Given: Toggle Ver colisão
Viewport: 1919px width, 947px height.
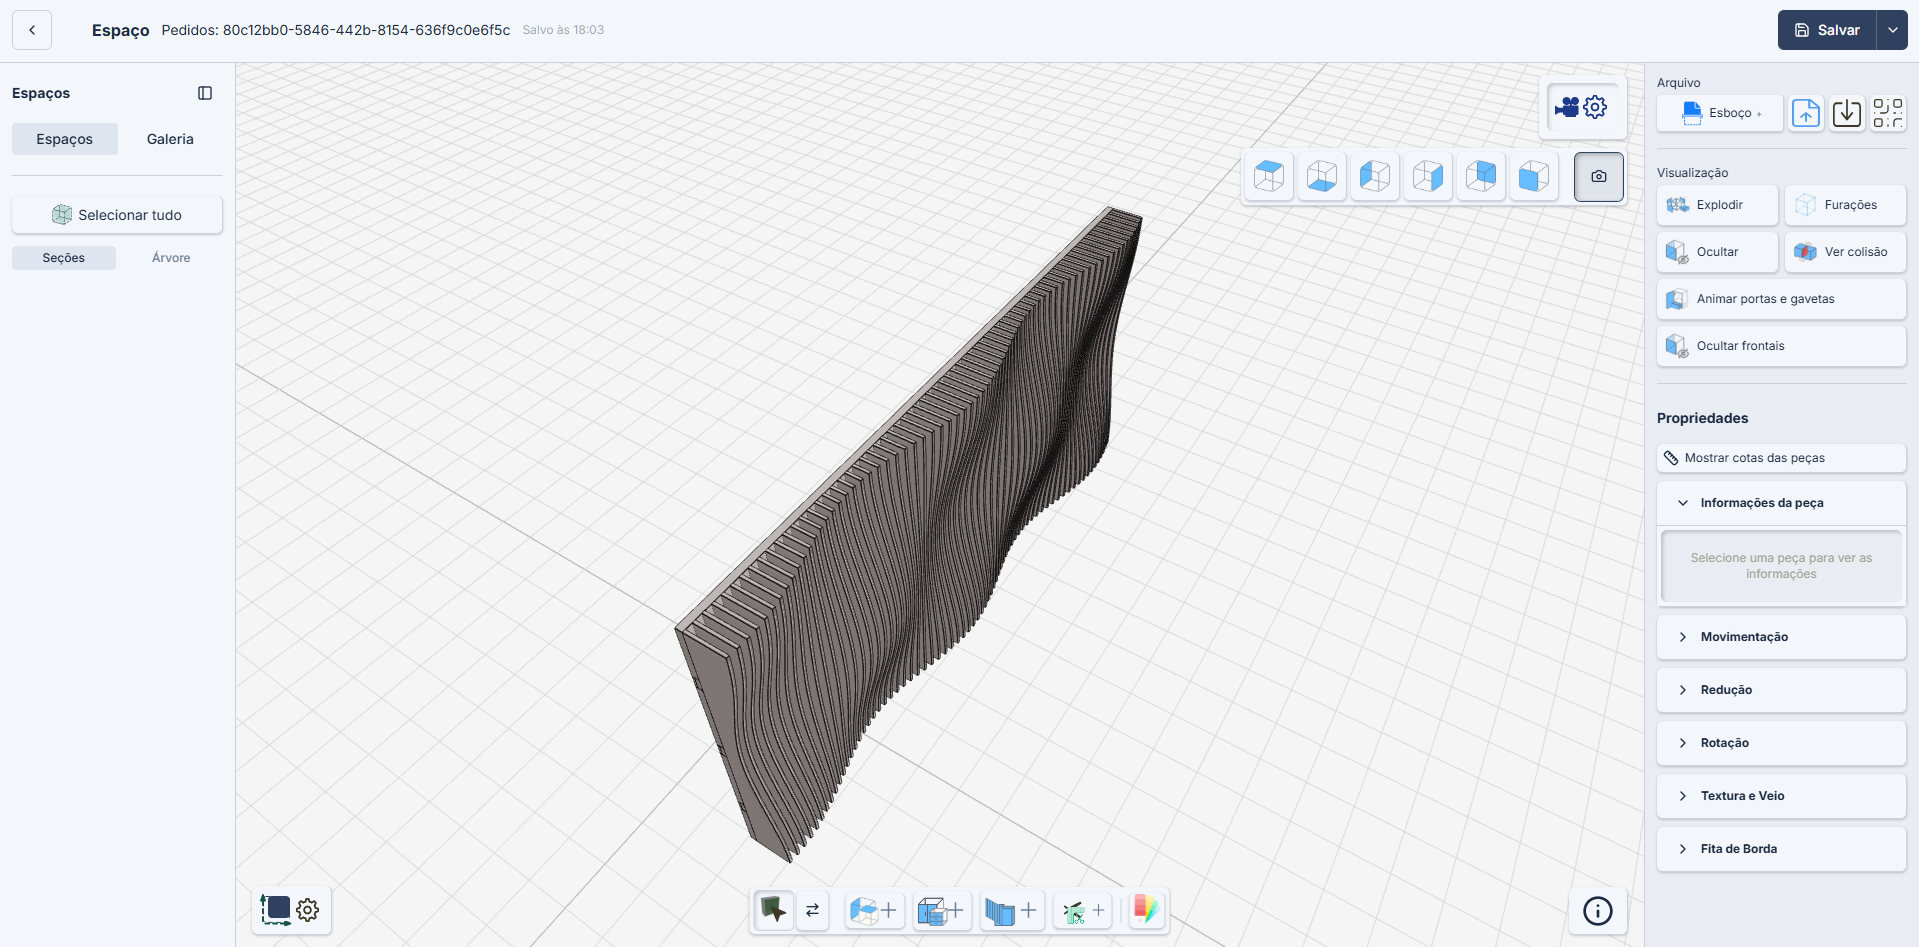Looking at the screenshot, I should click(1845, 252).
